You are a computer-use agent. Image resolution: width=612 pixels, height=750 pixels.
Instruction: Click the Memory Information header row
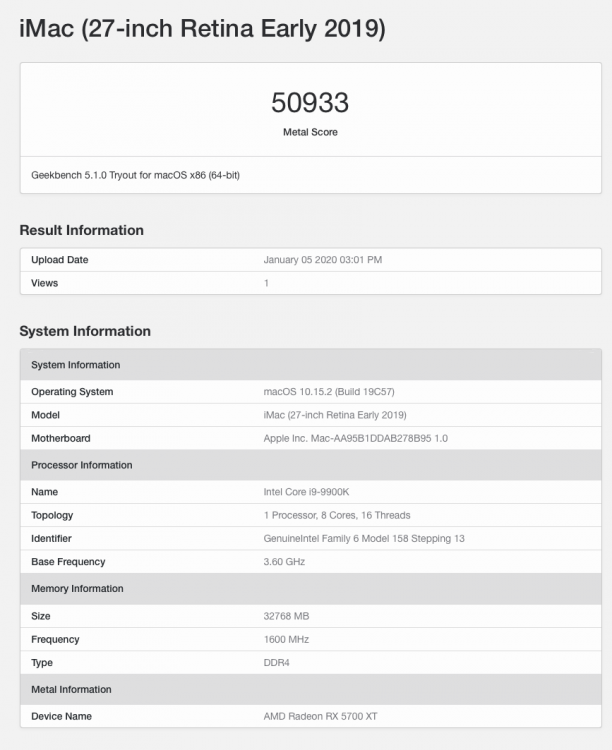(x=311, y=588)
